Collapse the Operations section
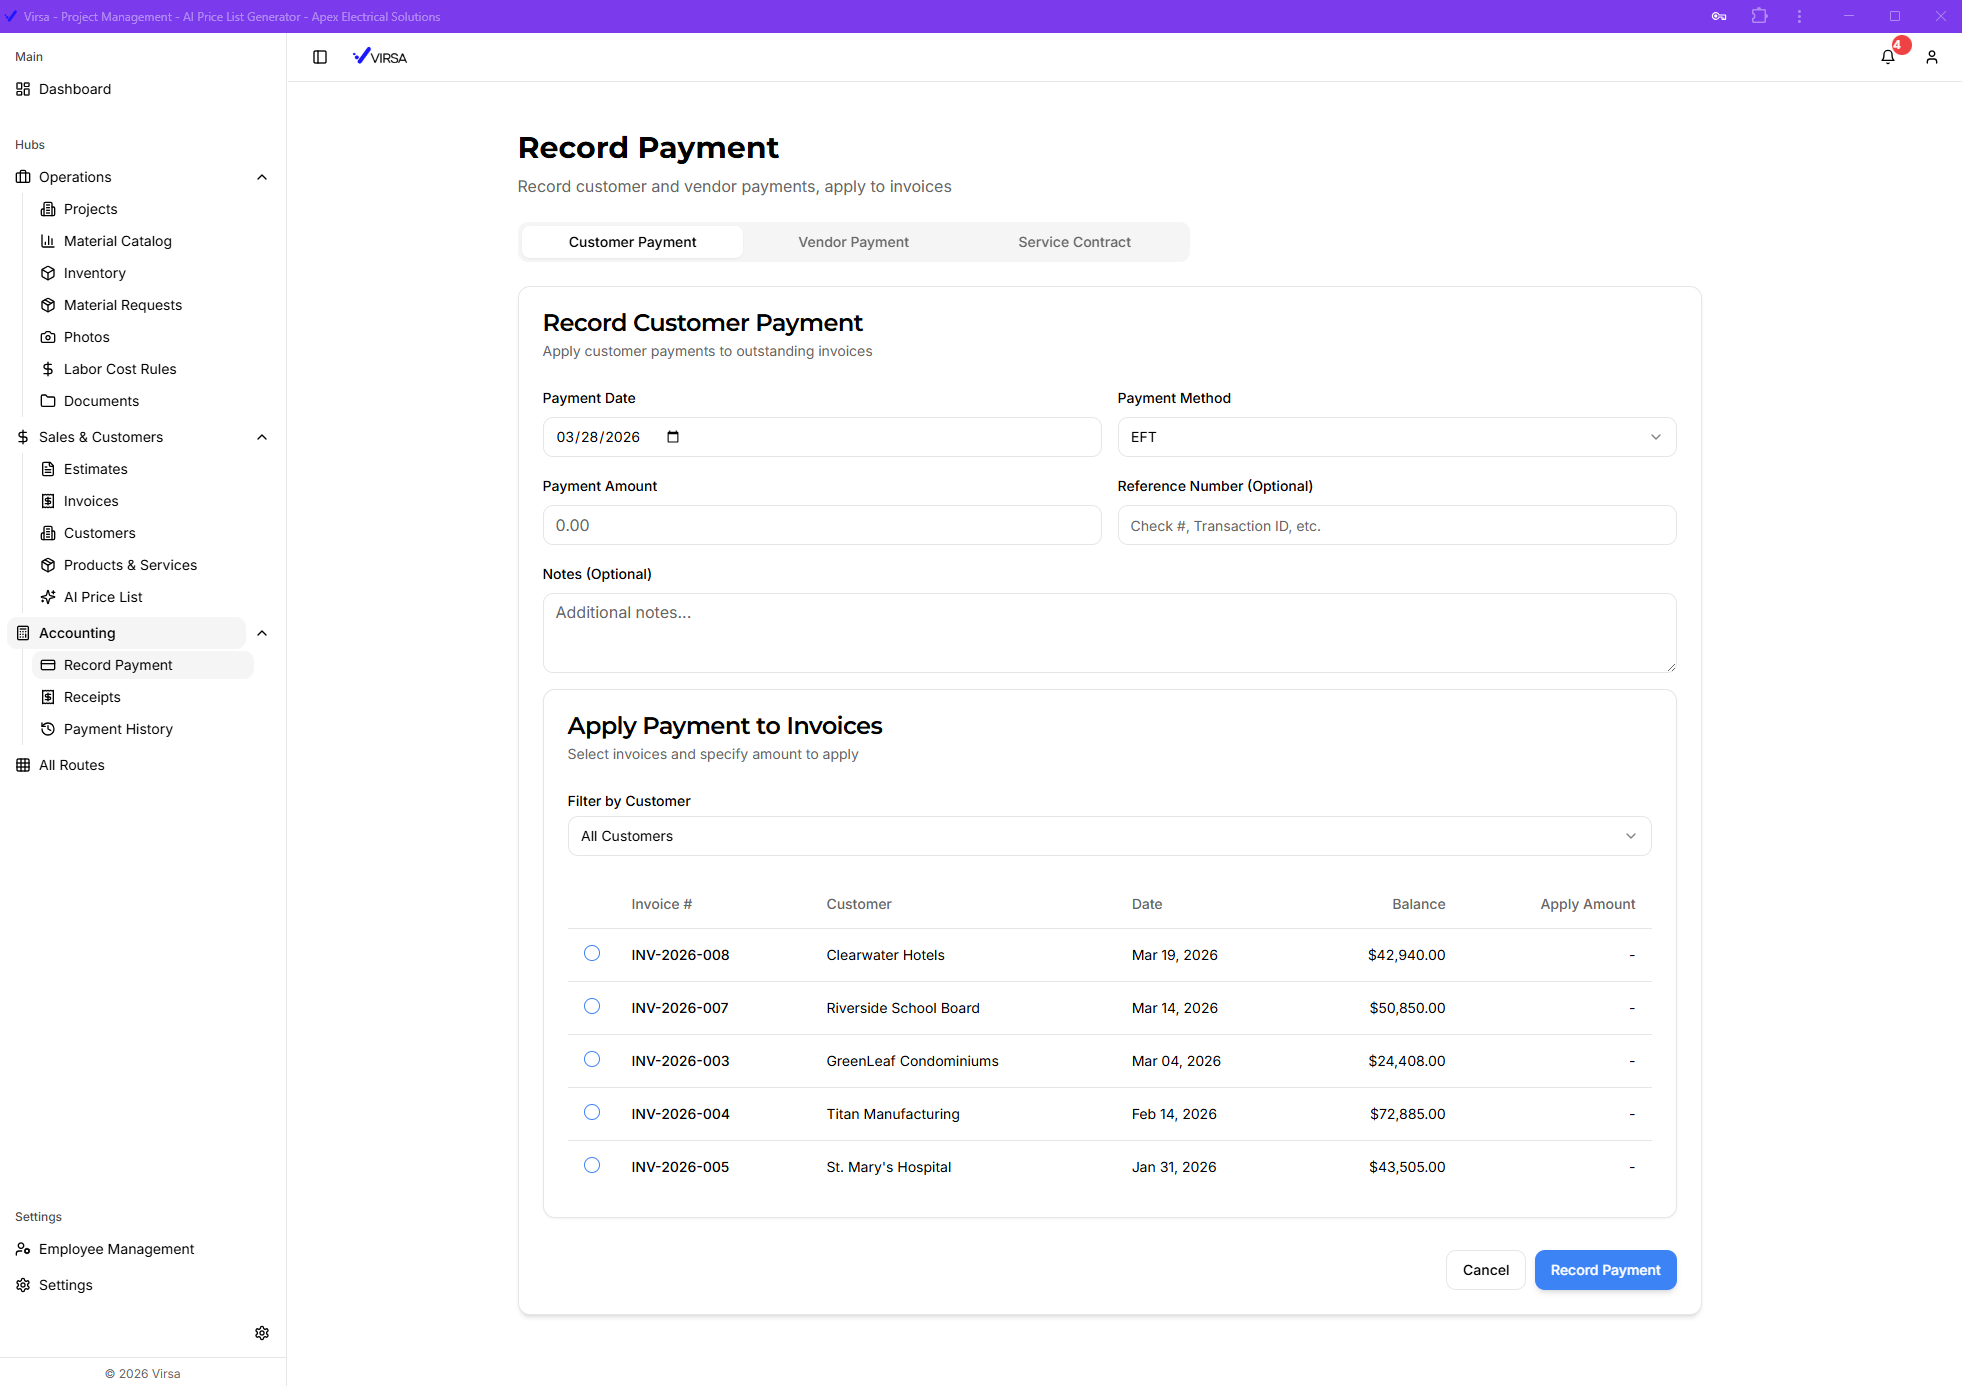 click(x=262, y=177)
